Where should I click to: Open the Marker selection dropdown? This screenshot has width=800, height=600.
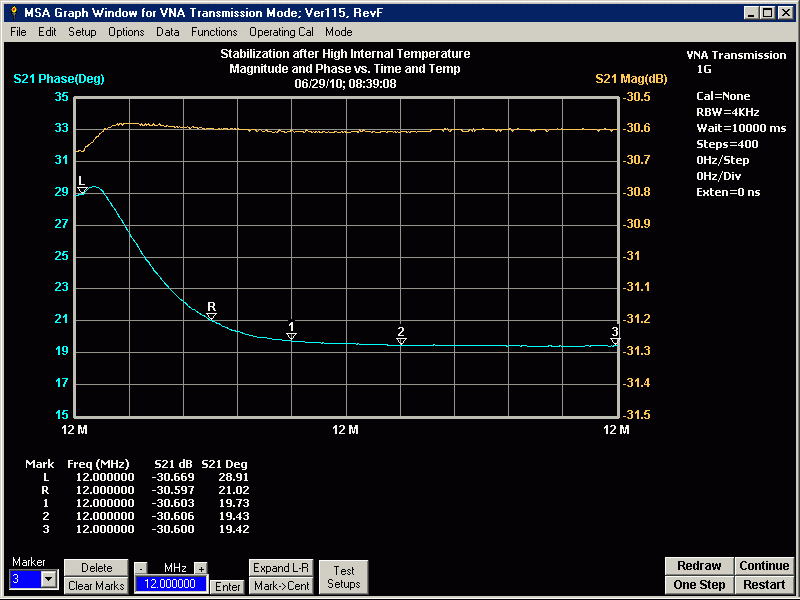49,579
